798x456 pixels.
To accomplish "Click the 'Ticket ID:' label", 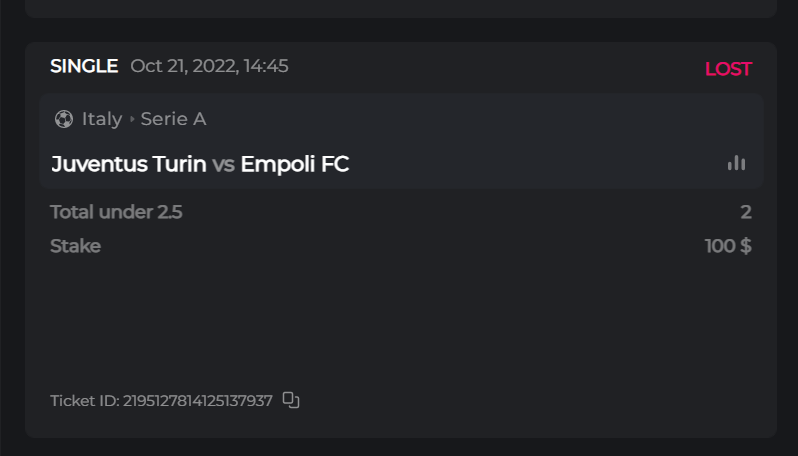I will (x=84, y=401).
